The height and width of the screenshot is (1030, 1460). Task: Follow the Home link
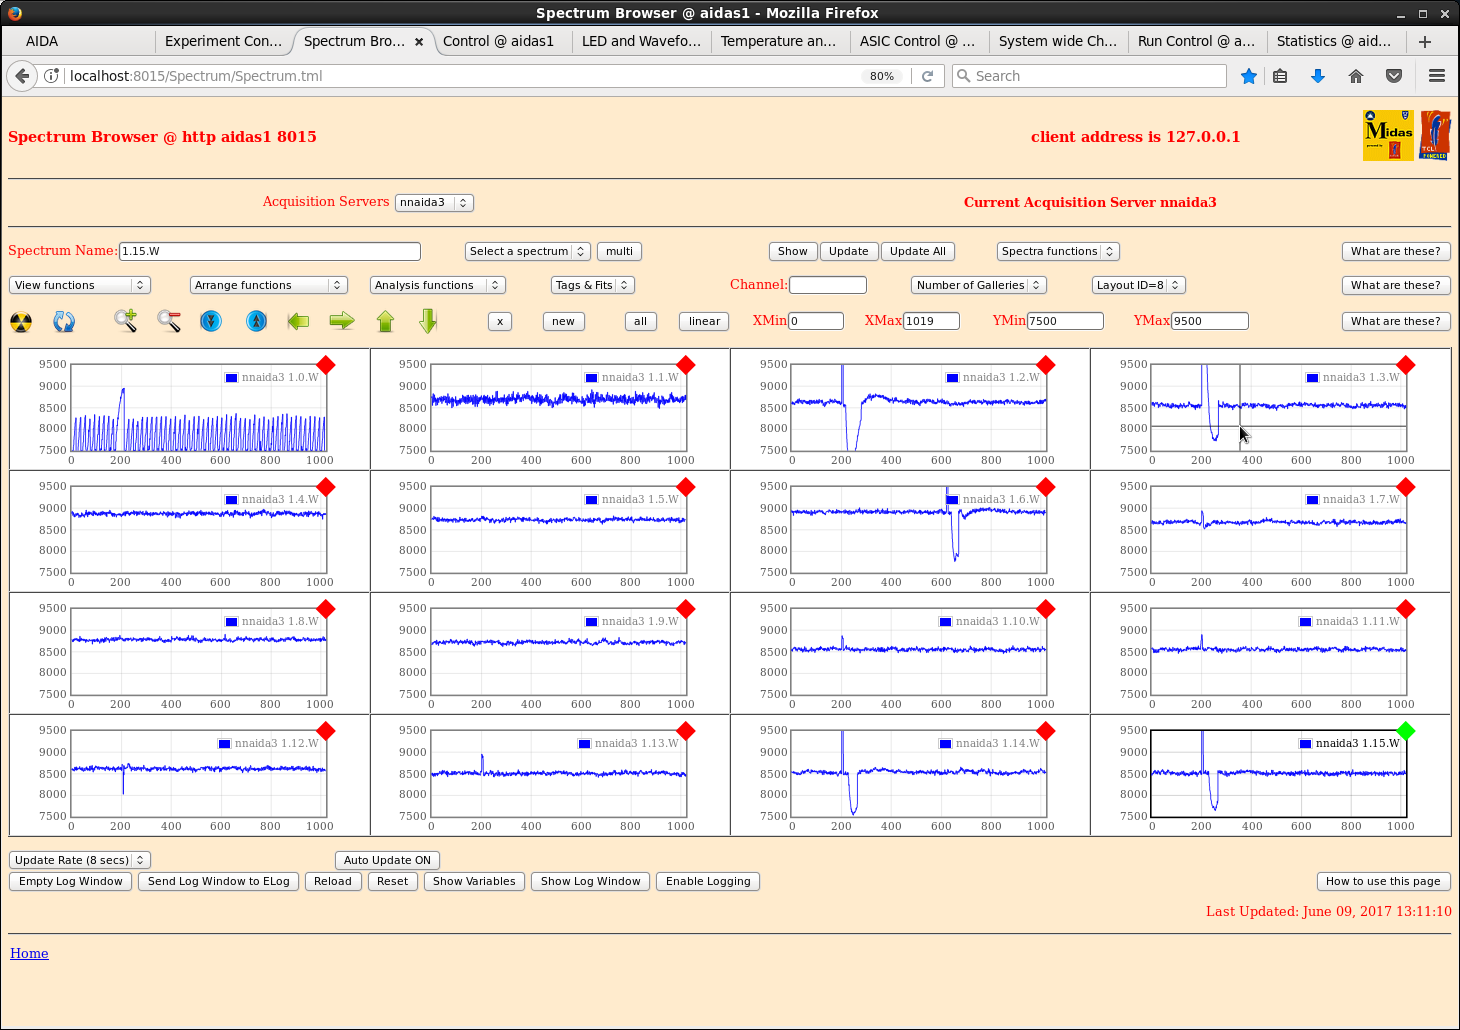point(29,953)
